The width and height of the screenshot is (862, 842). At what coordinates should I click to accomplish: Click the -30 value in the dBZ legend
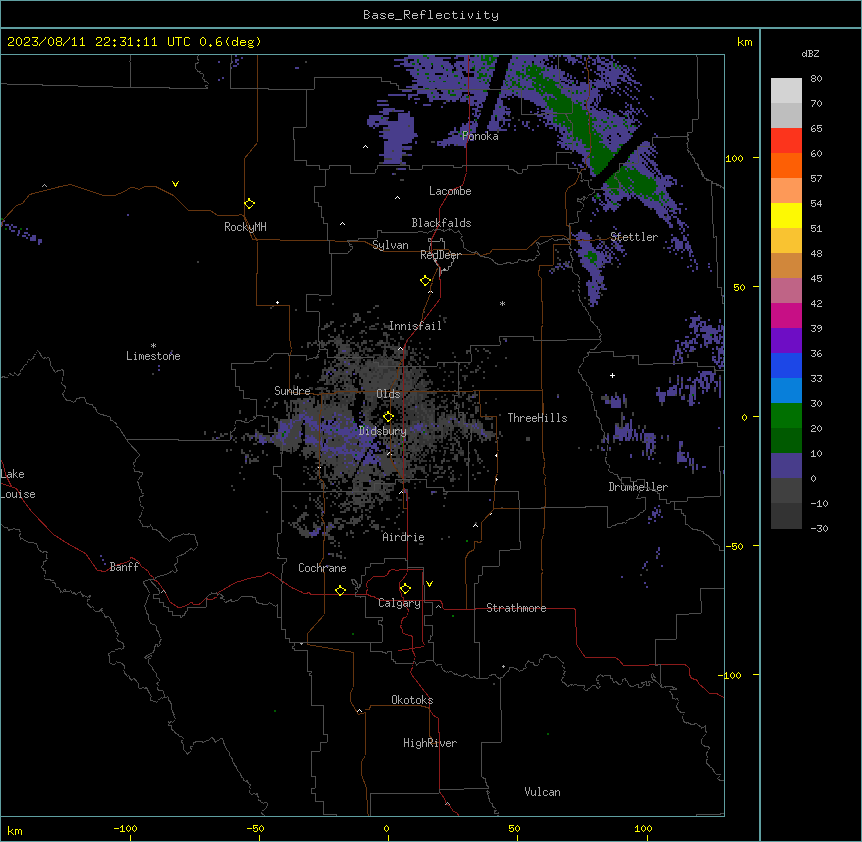click(x=819, y=529)
